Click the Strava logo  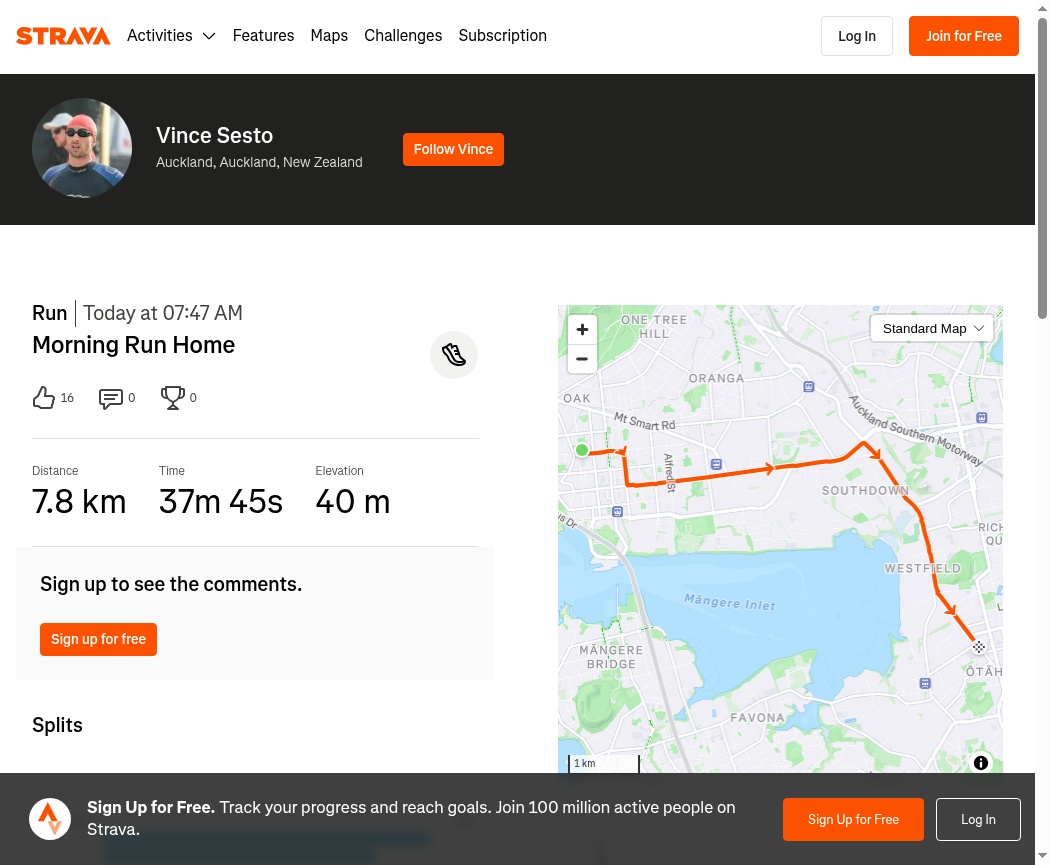pyautogui.click(x=63, y=35)
